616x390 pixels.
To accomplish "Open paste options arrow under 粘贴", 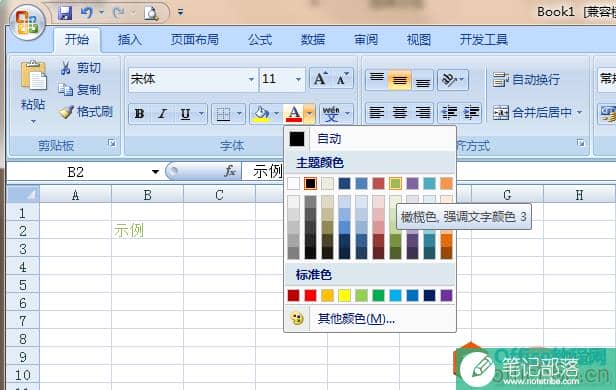I will coord(33,122).
